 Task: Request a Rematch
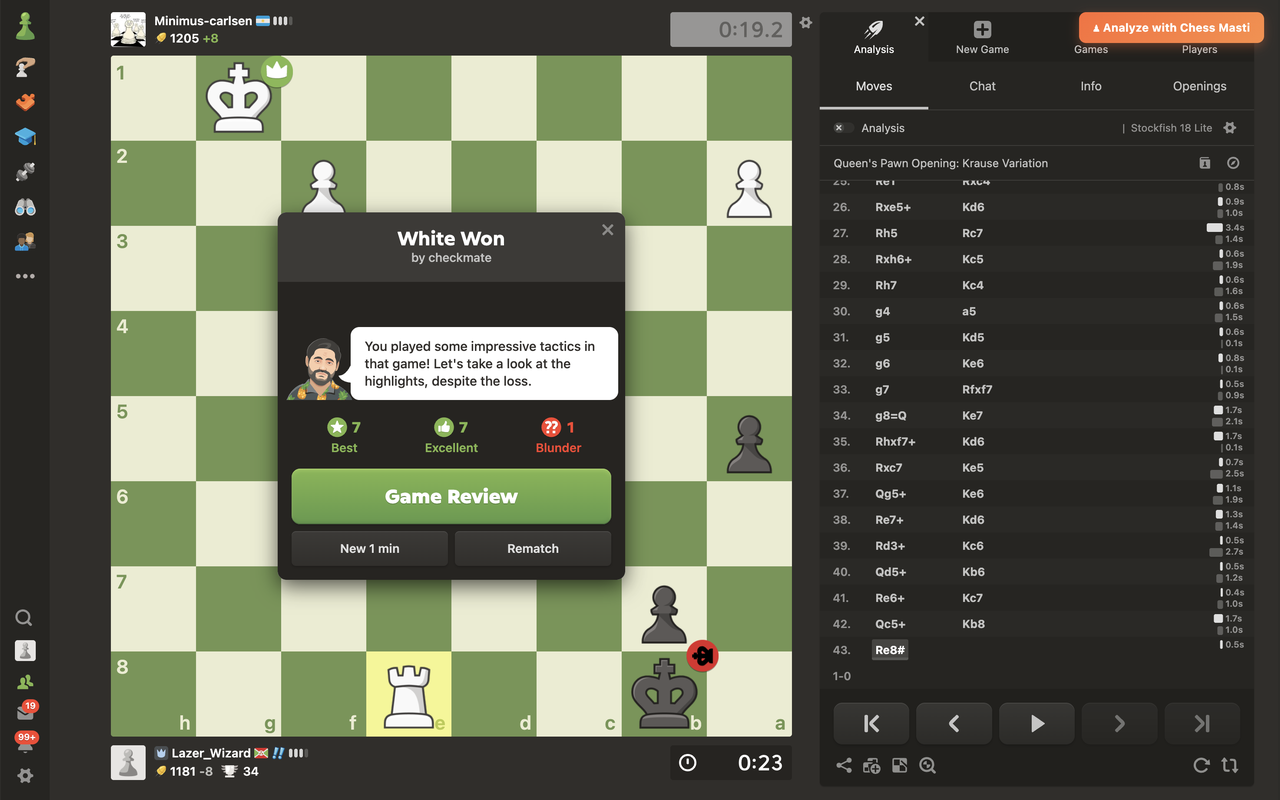click(533, 548)
